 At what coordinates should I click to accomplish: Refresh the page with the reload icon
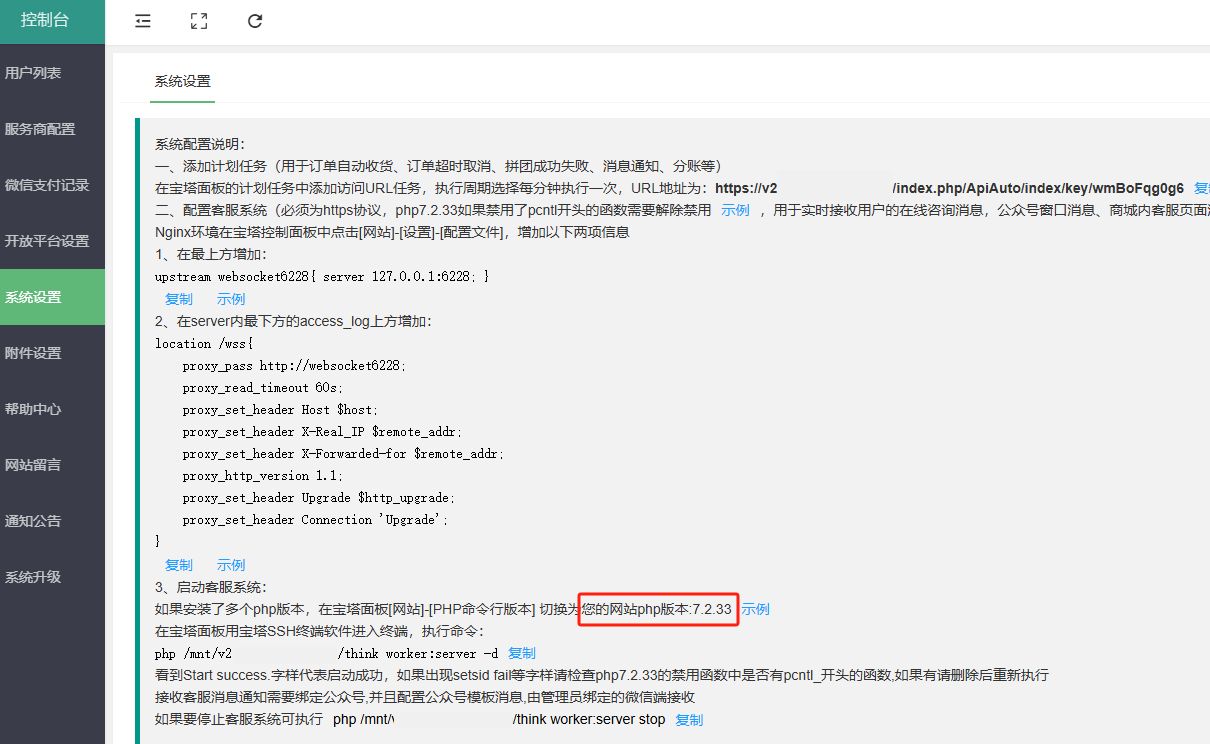click(255, 21)
